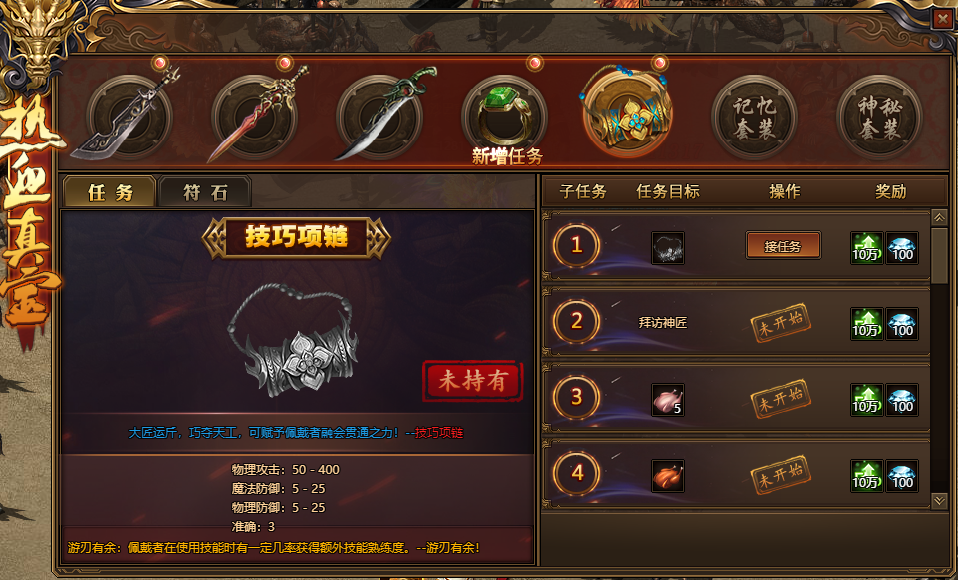Image resolution: width=958 pixels, height=580 pixels.
Task: Click the task list scroll up arrow
Action: (x=939, y=218)
